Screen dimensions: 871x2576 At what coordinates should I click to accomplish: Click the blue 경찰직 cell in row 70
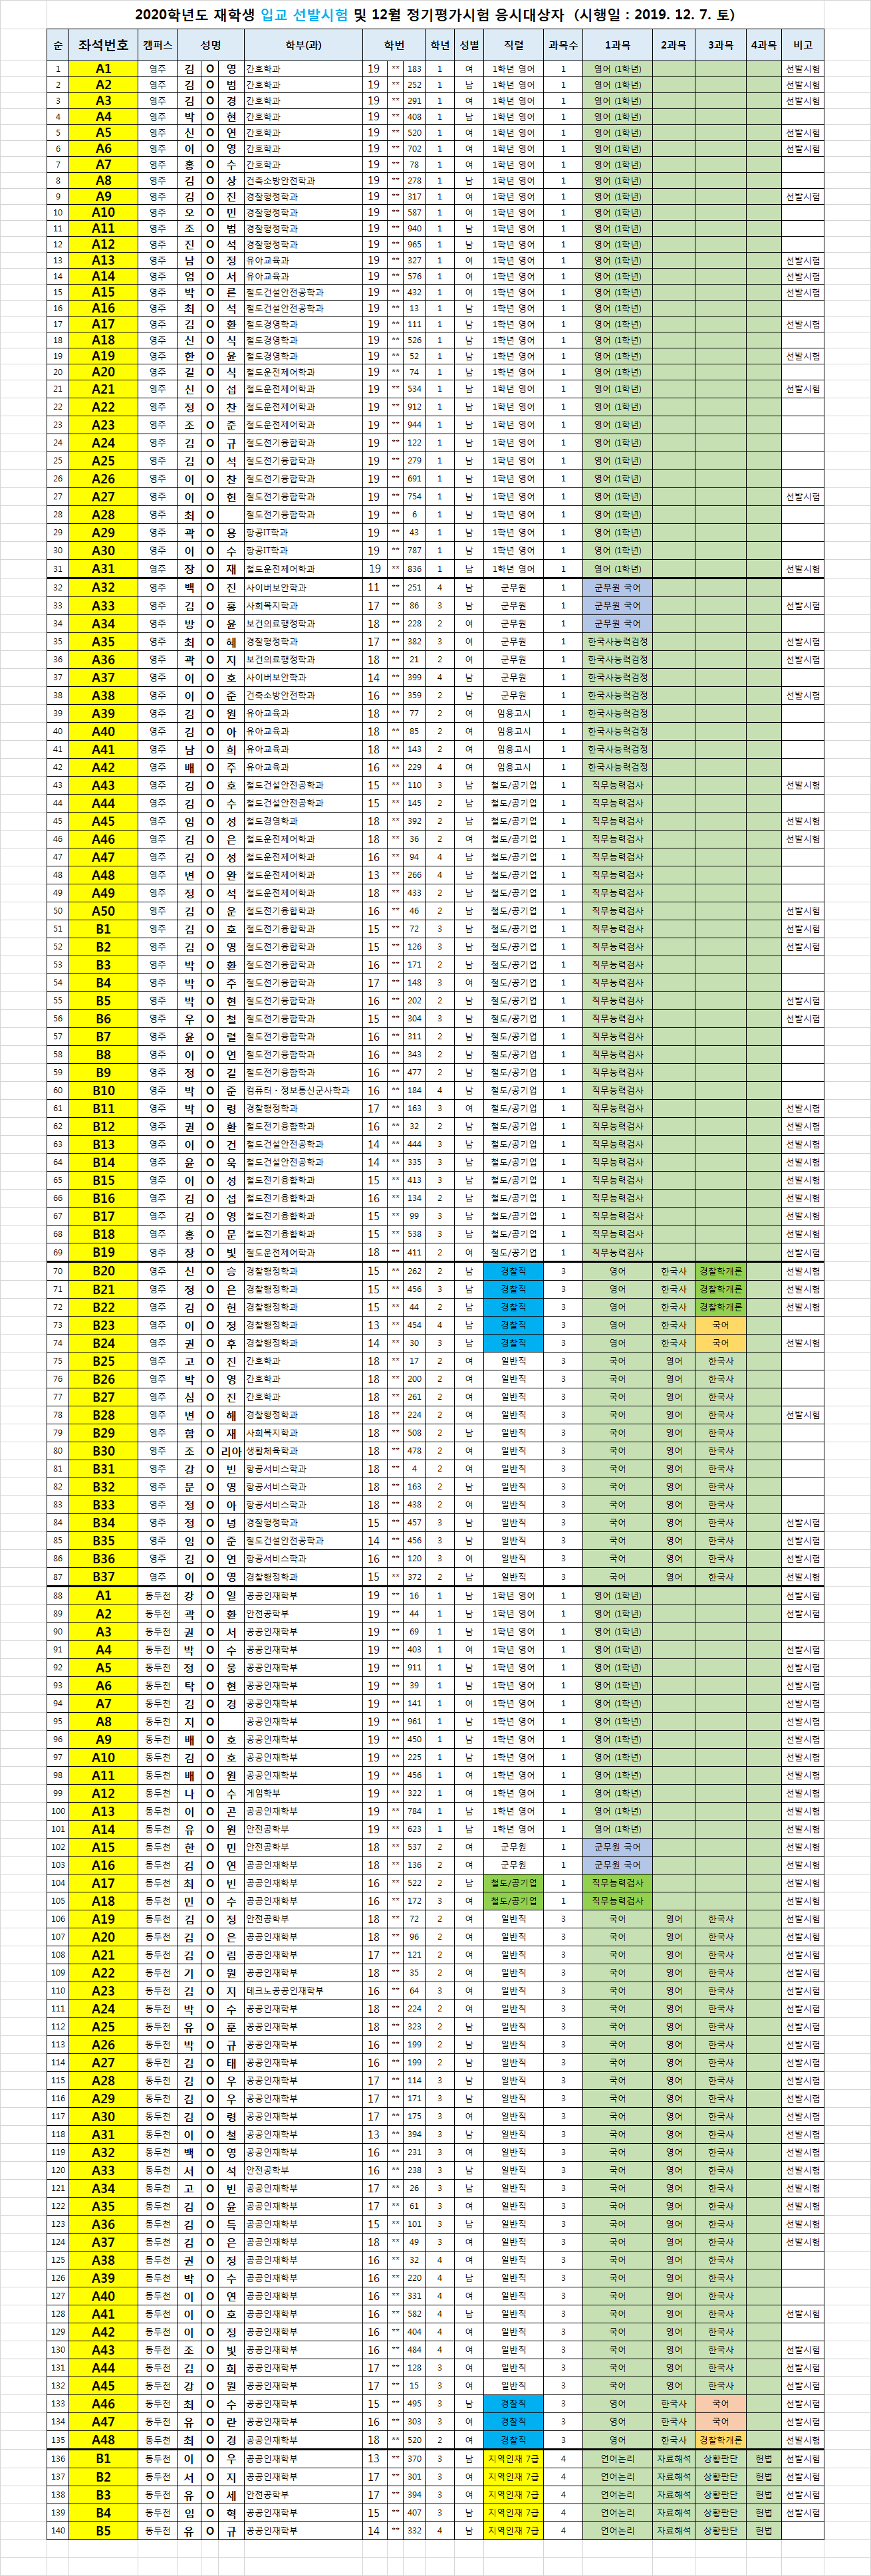(x=513, y=1271)
